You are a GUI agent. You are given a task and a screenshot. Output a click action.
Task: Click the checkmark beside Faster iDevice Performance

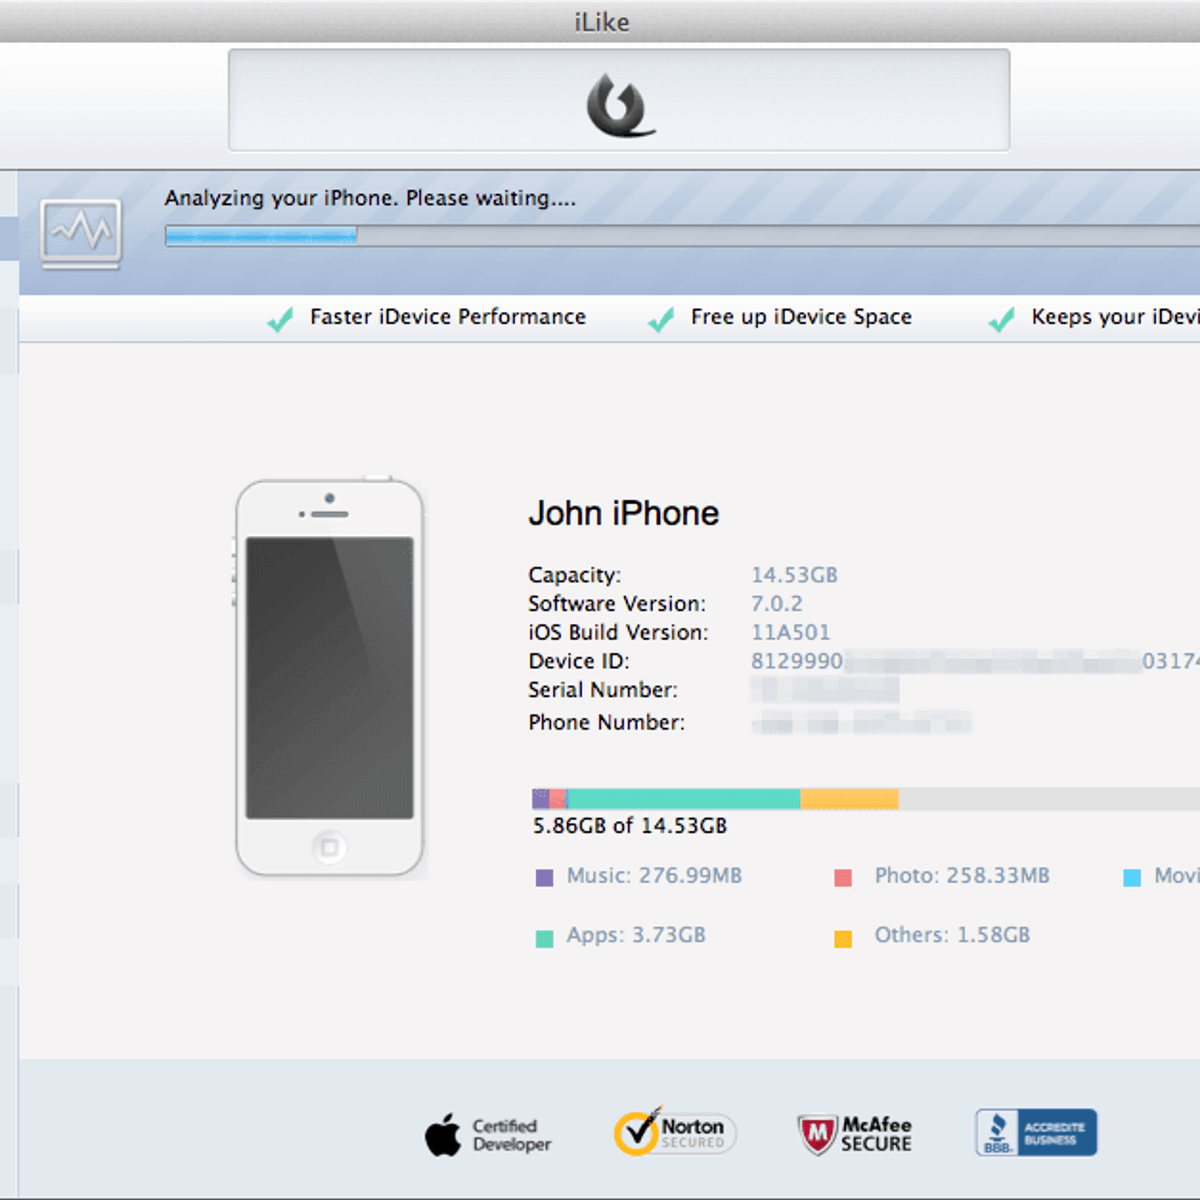[280, 319]
